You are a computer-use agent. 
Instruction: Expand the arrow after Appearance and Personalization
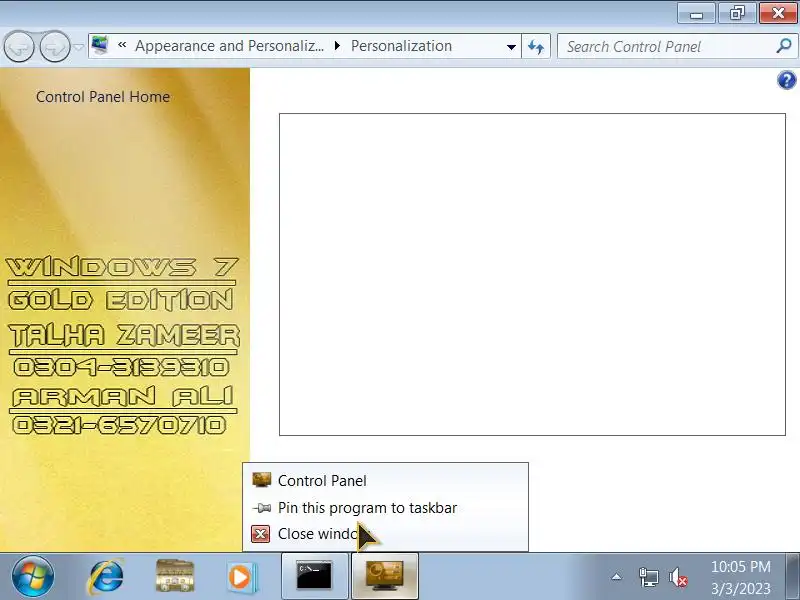(x=337, y=46)
